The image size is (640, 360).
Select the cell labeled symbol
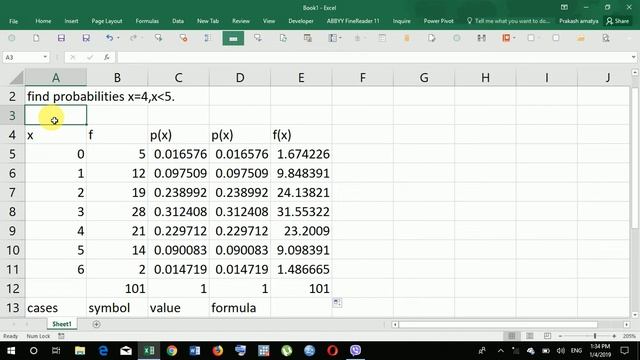117,307
